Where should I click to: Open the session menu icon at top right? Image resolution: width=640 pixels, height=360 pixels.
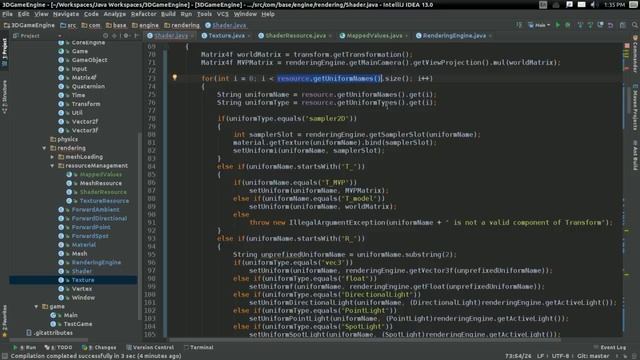633,4
